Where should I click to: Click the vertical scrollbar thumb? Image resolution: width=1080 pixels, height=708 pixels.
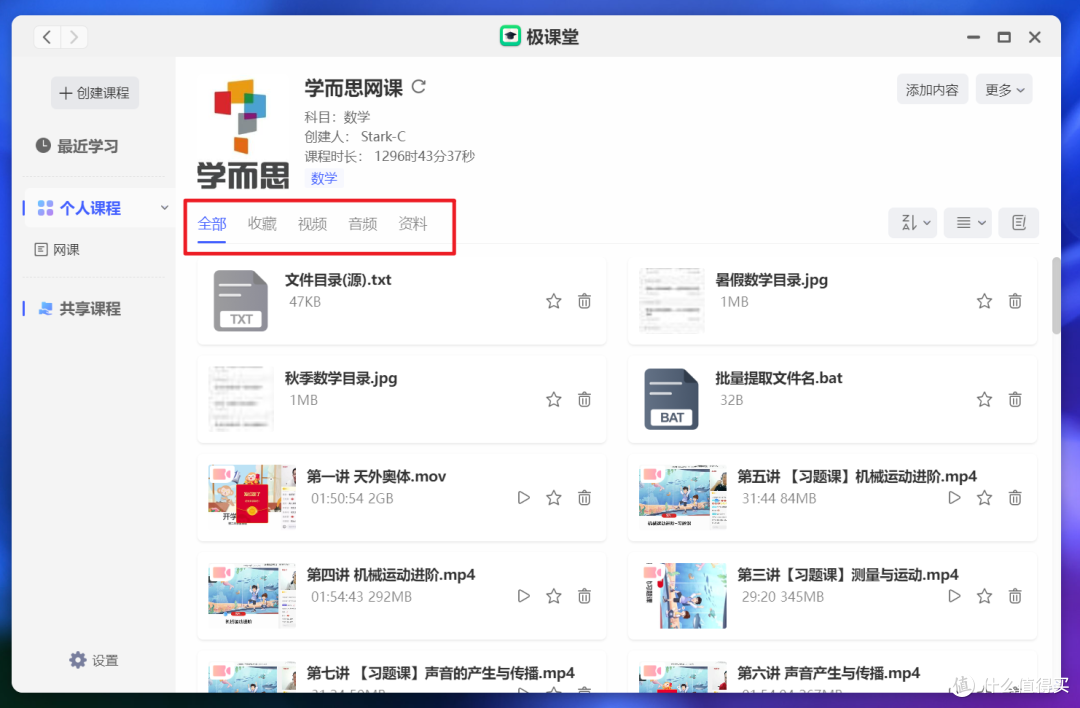pyautogui.click(x=1056, y=296)
